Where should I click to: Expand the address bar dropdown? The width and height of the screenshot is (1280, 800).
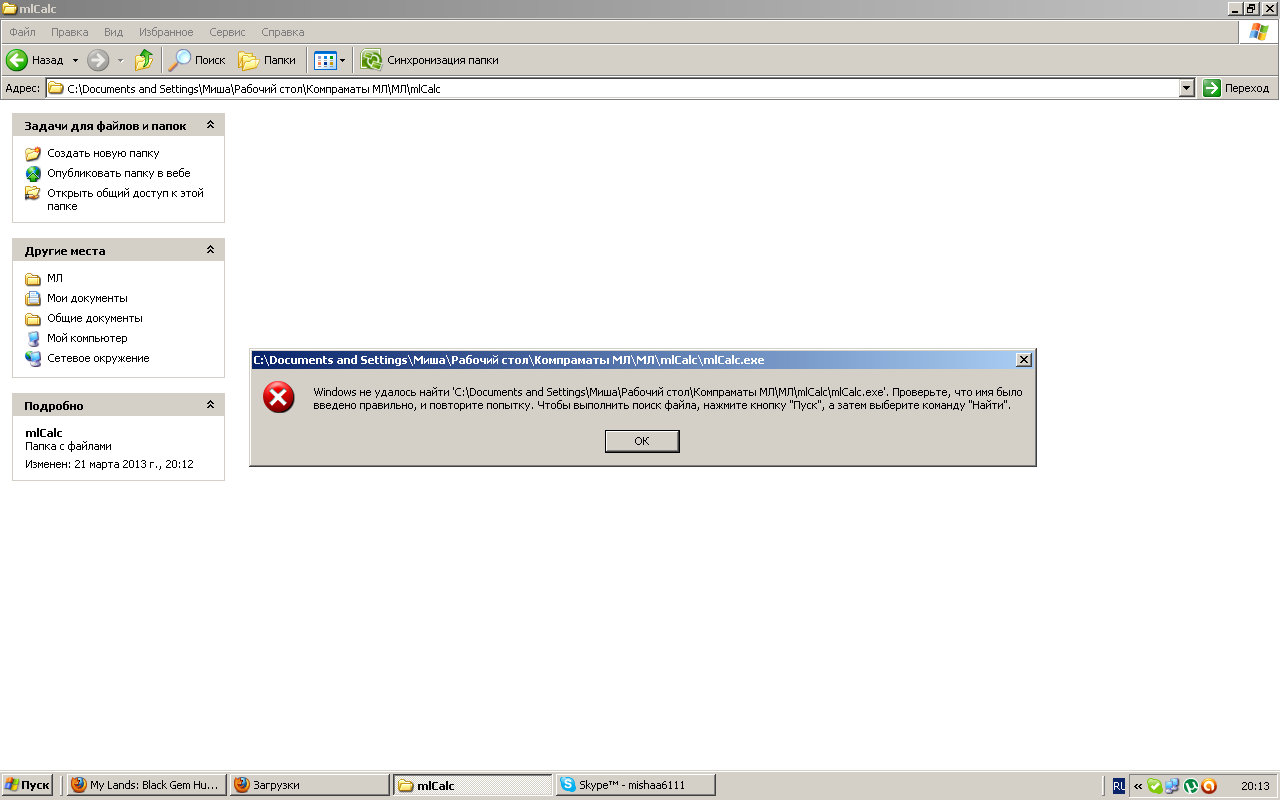point(1186,88)
